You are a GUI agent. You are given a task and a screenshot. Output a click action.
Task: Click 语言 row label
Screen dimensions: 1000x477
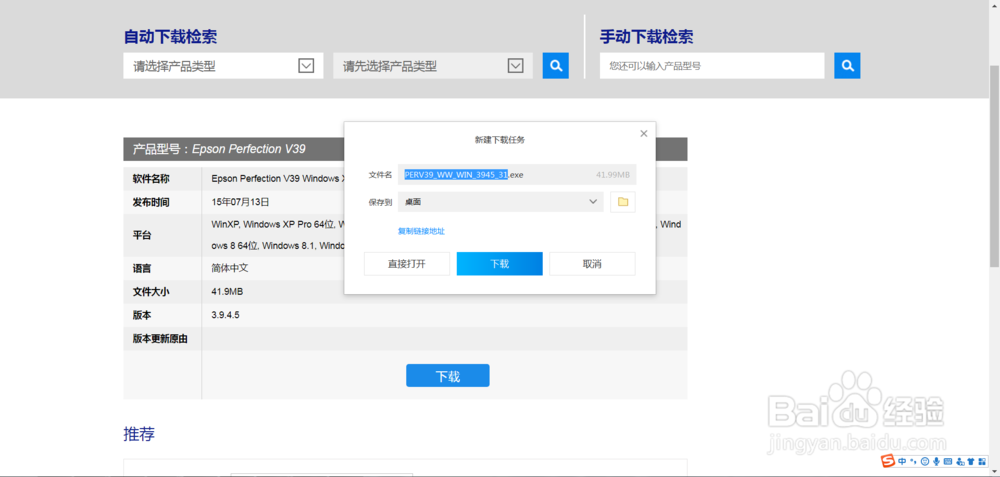tap(142, 268)
